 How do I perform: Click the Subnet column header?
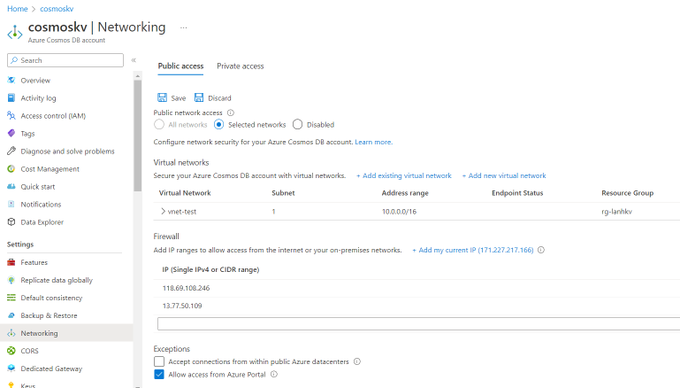283,193
